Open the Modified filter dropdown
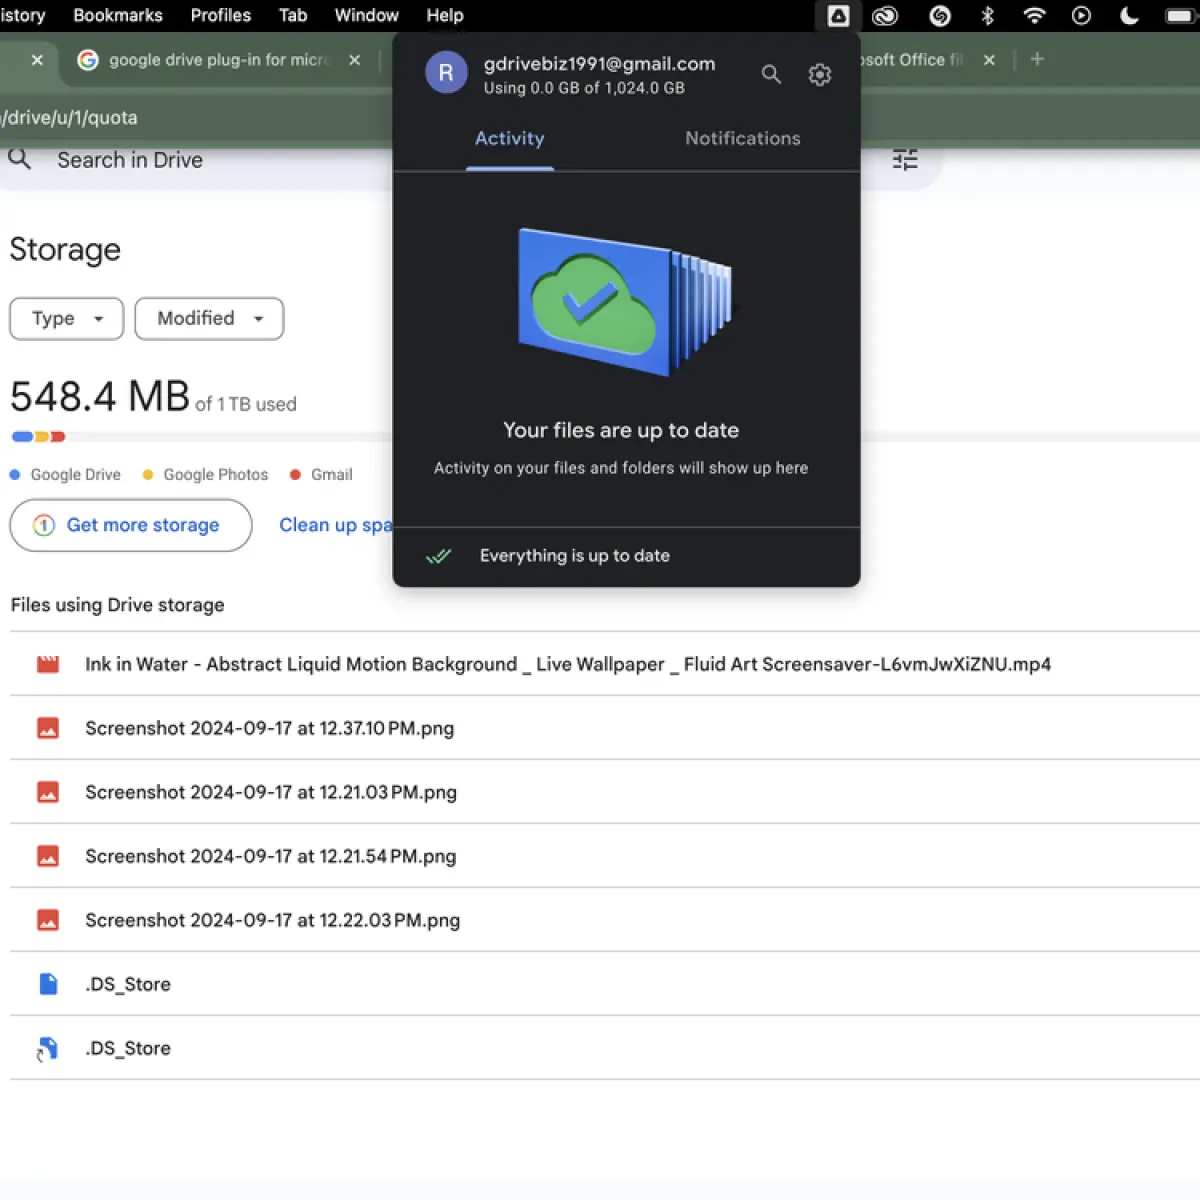Viewport: 1200px width, 1200px height. pyautogui.click(x=209, y=319)
